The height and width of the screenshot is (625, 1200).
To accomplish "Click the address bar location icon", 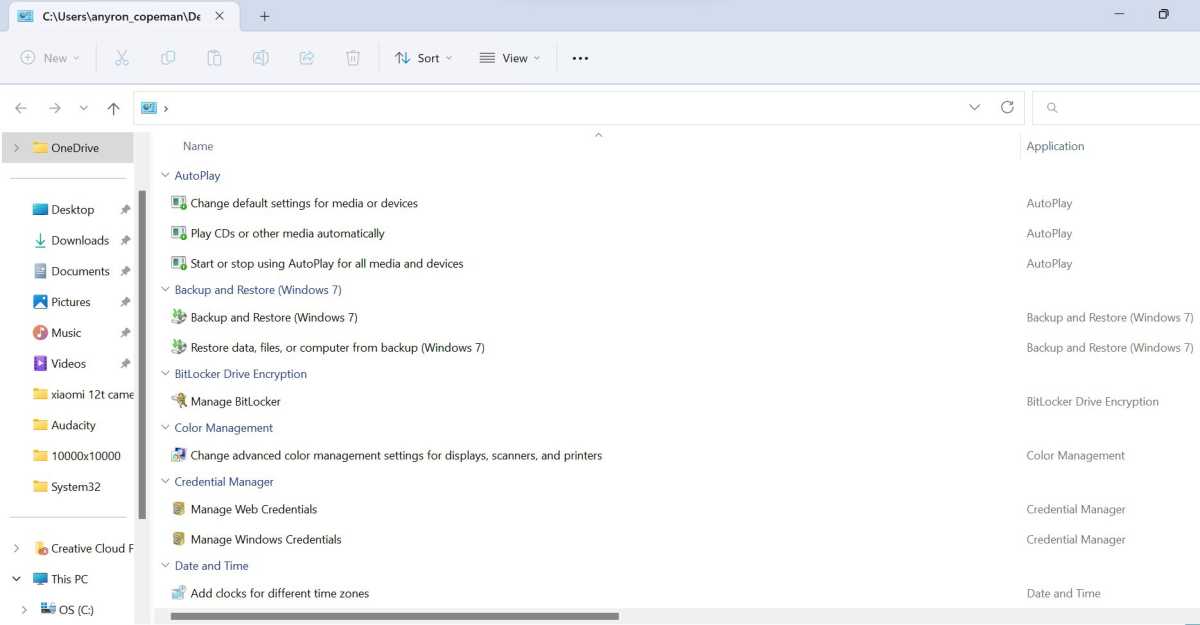I will tap(149, 108).
